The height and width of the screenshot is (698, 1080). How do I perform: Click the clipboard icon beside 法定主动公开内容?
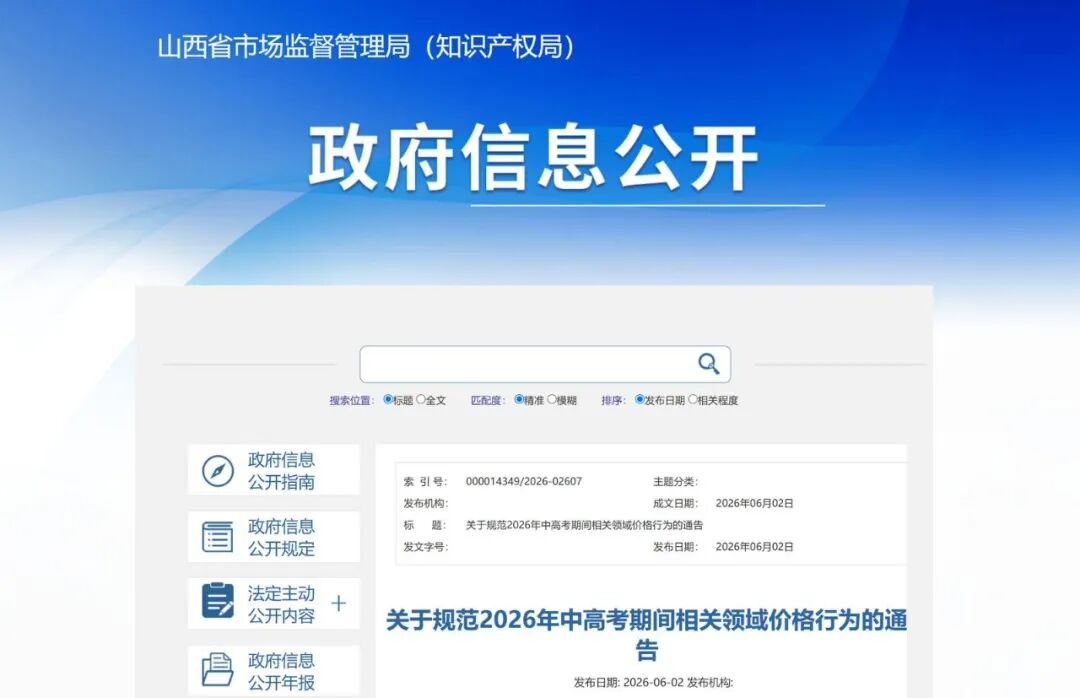click(218, 601)
